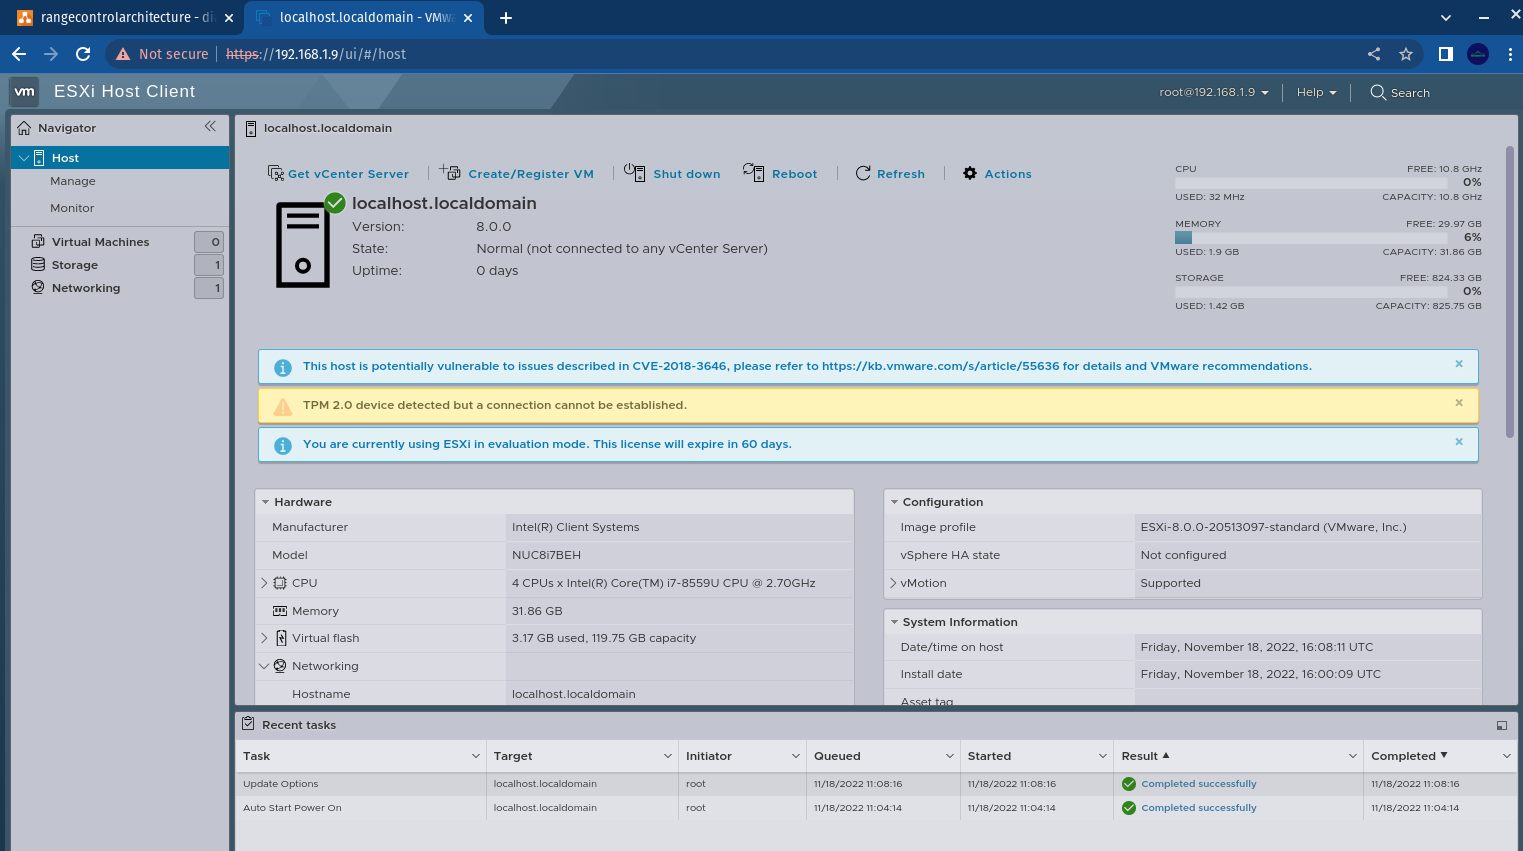Open the browser tab search dropdown
1523x851 pixels.
[x=1446, y=18]
